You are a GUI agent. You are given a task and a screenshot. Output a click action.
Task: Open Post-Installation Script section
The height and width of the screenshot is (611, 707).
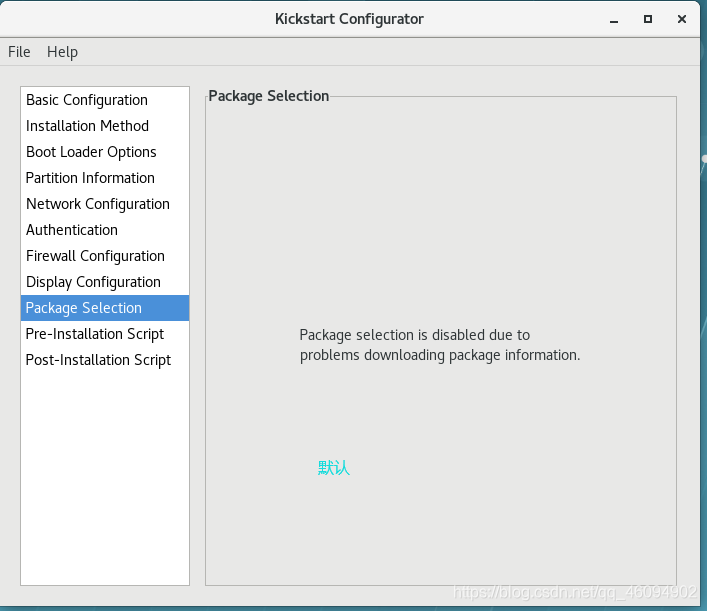pos(105,360)
